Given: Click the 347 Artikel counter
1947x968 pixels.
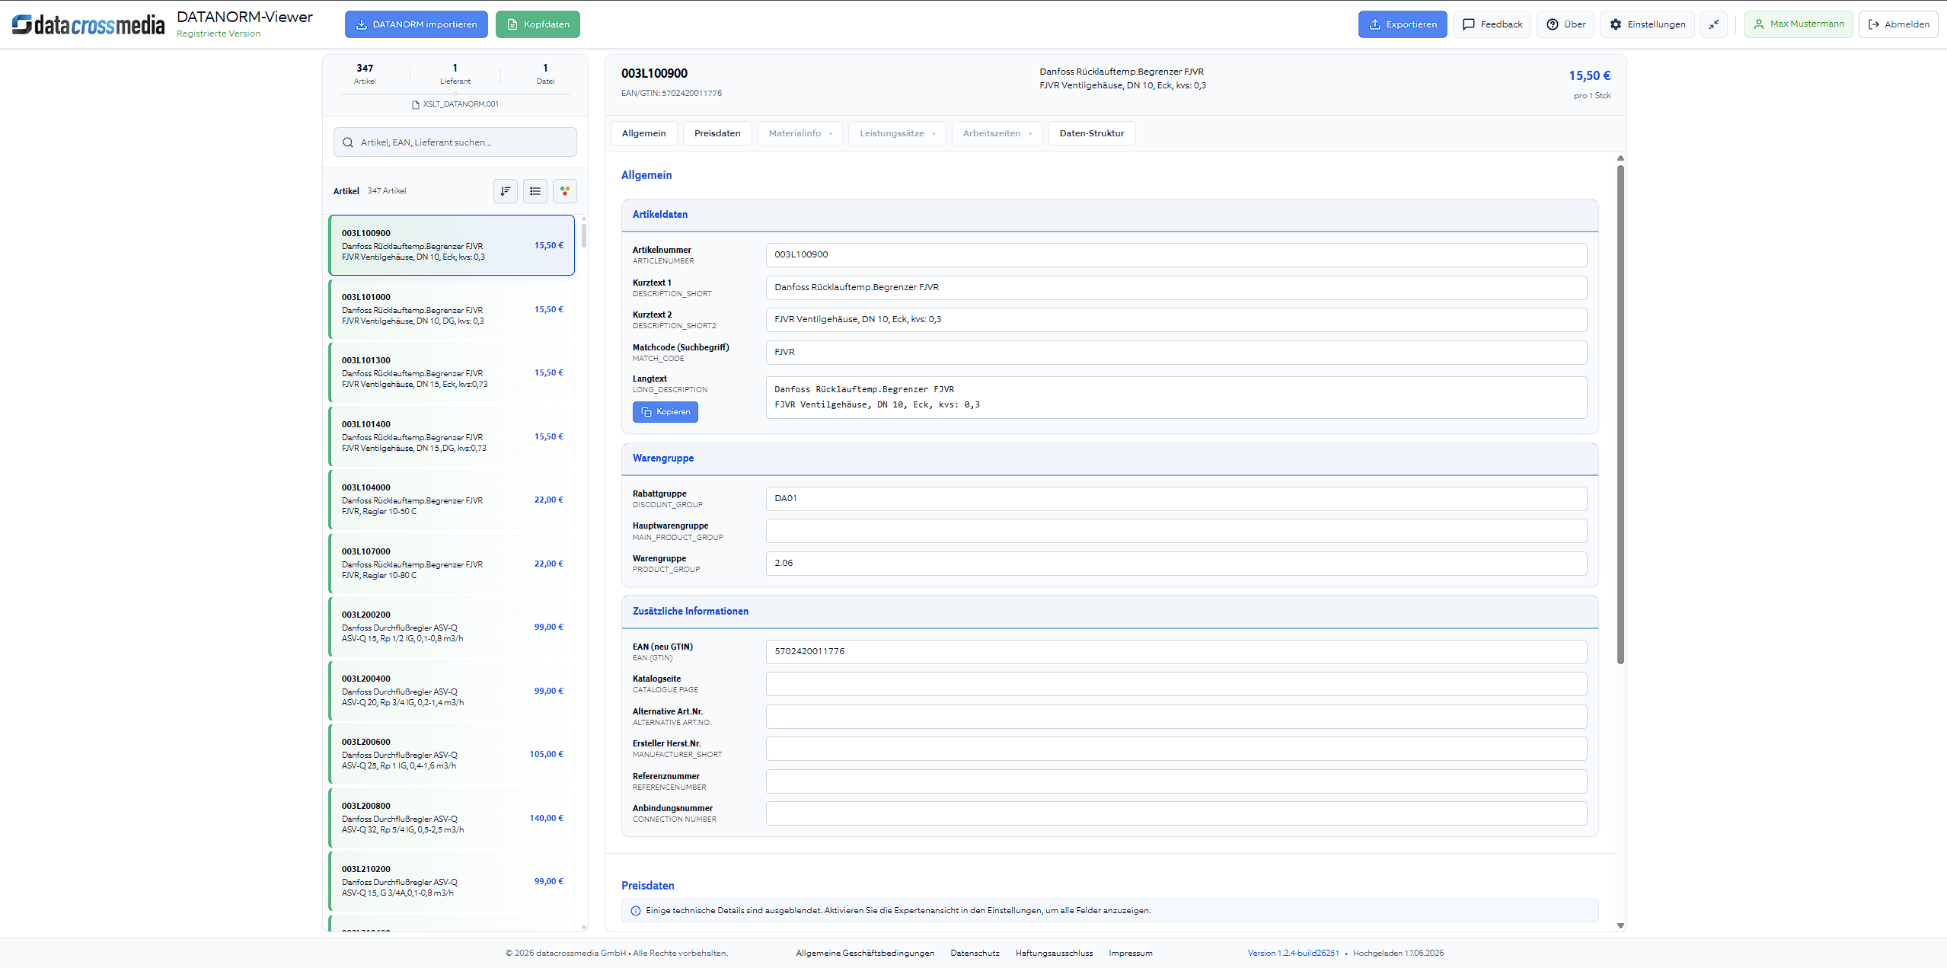Looking at the screenshot, I should [365, 74].
